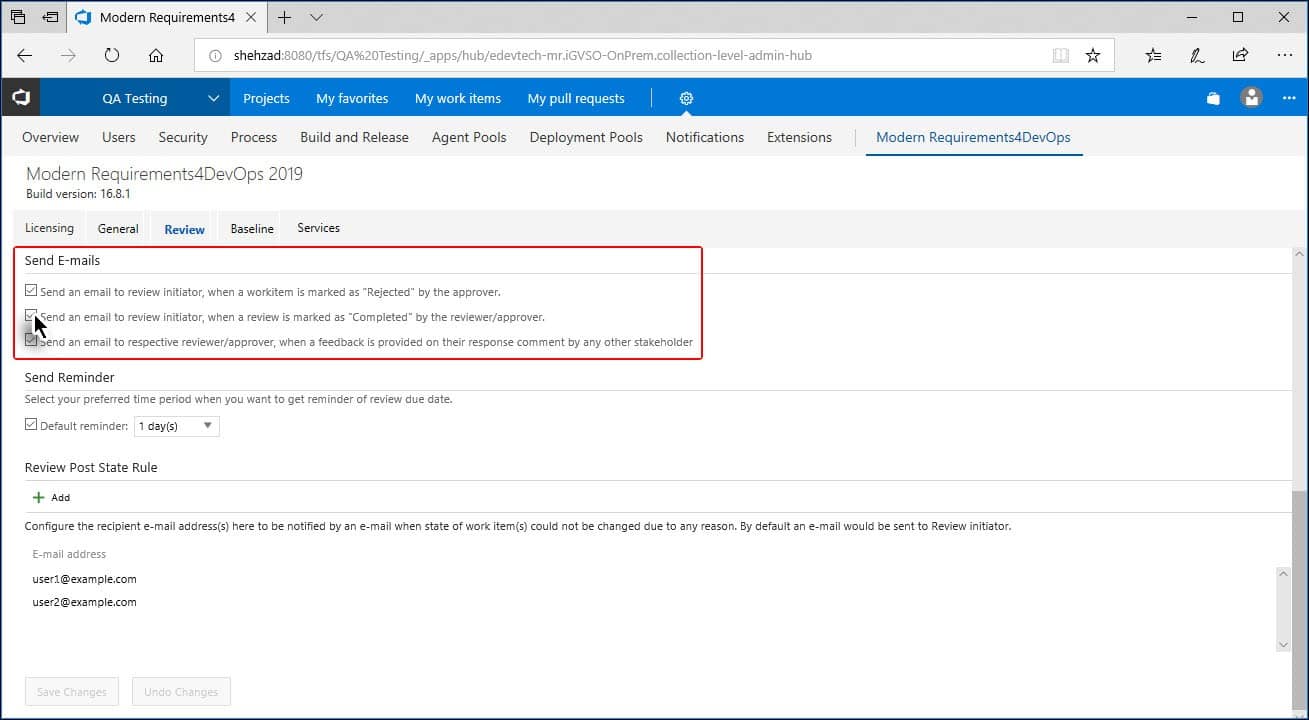Toggle email when workitem marked Rejected
The image size is (1309, 720).
31,291
